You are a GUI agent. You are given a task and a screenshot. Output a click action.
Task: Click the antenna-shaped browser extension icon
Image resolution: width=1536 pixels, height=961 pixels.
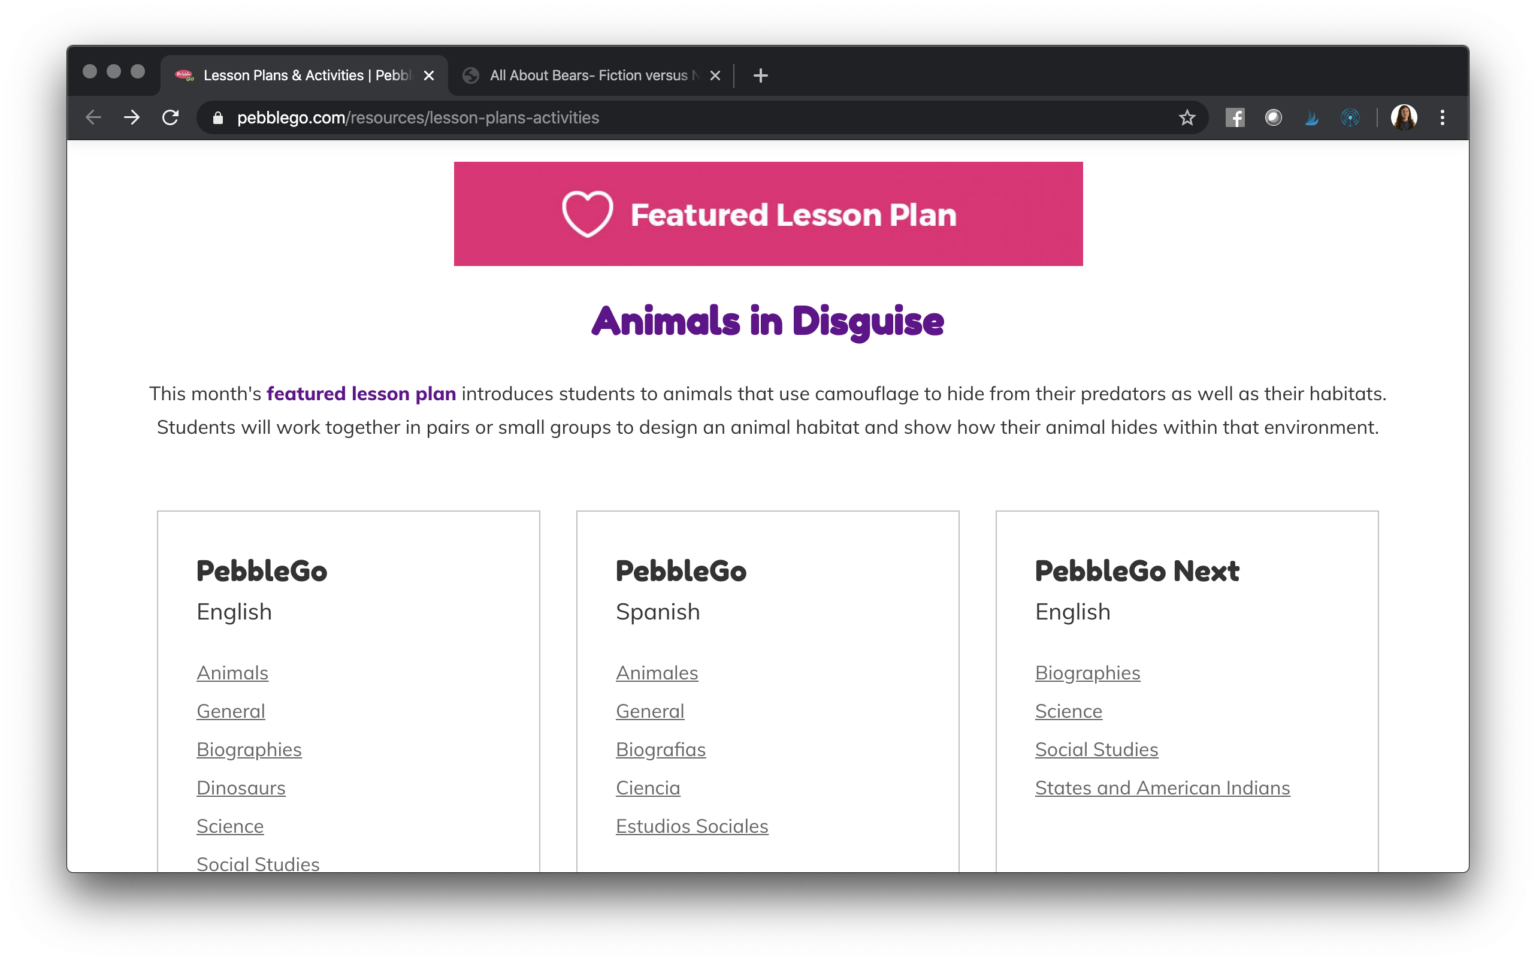tap(1350, 117)
